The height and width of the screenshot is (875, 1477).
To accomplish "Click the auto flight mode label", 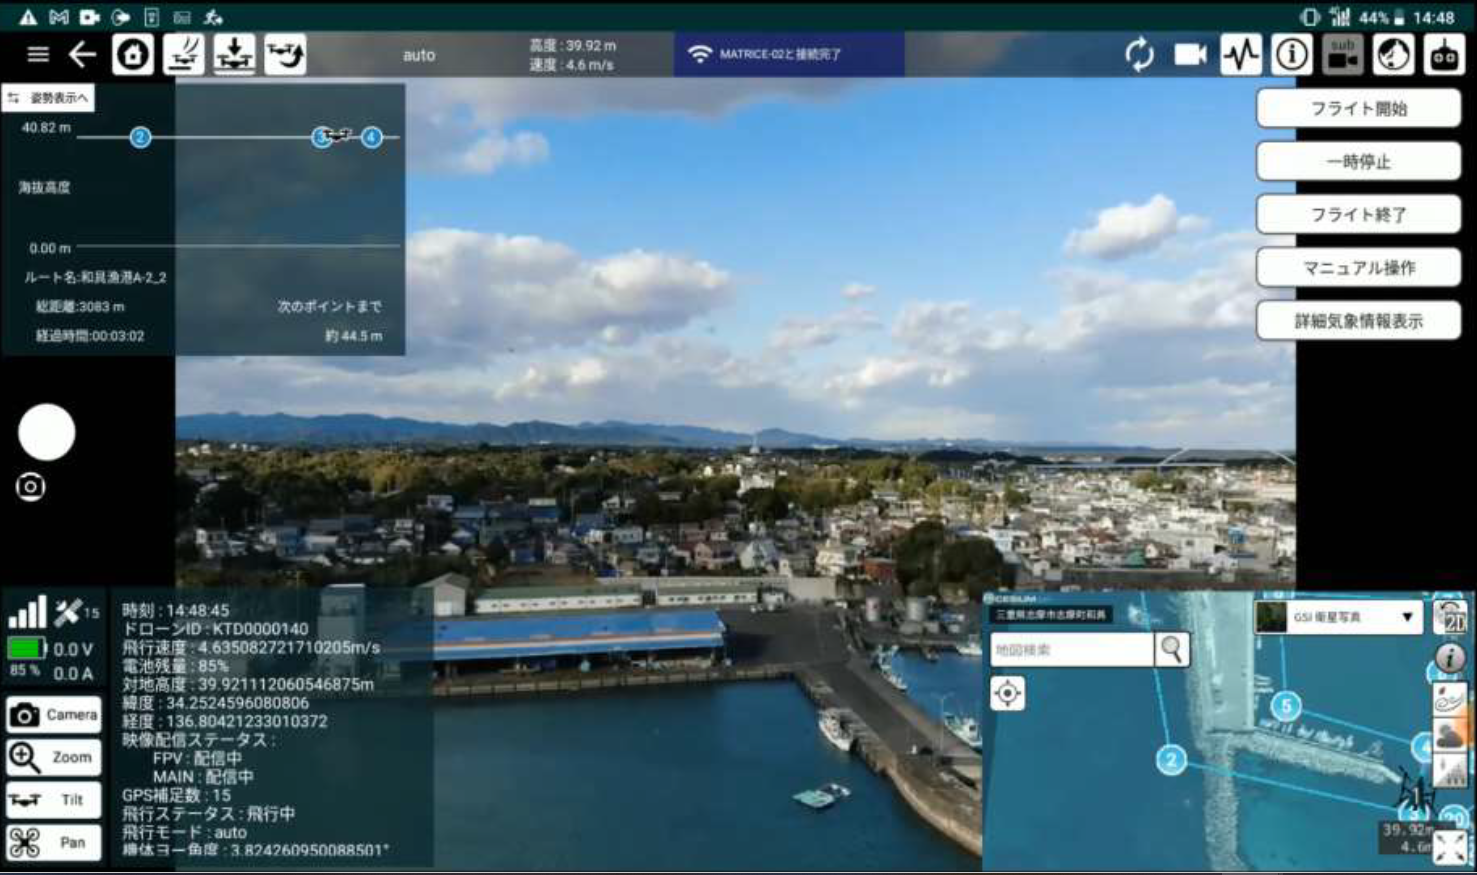I will (x=419, y=55).
